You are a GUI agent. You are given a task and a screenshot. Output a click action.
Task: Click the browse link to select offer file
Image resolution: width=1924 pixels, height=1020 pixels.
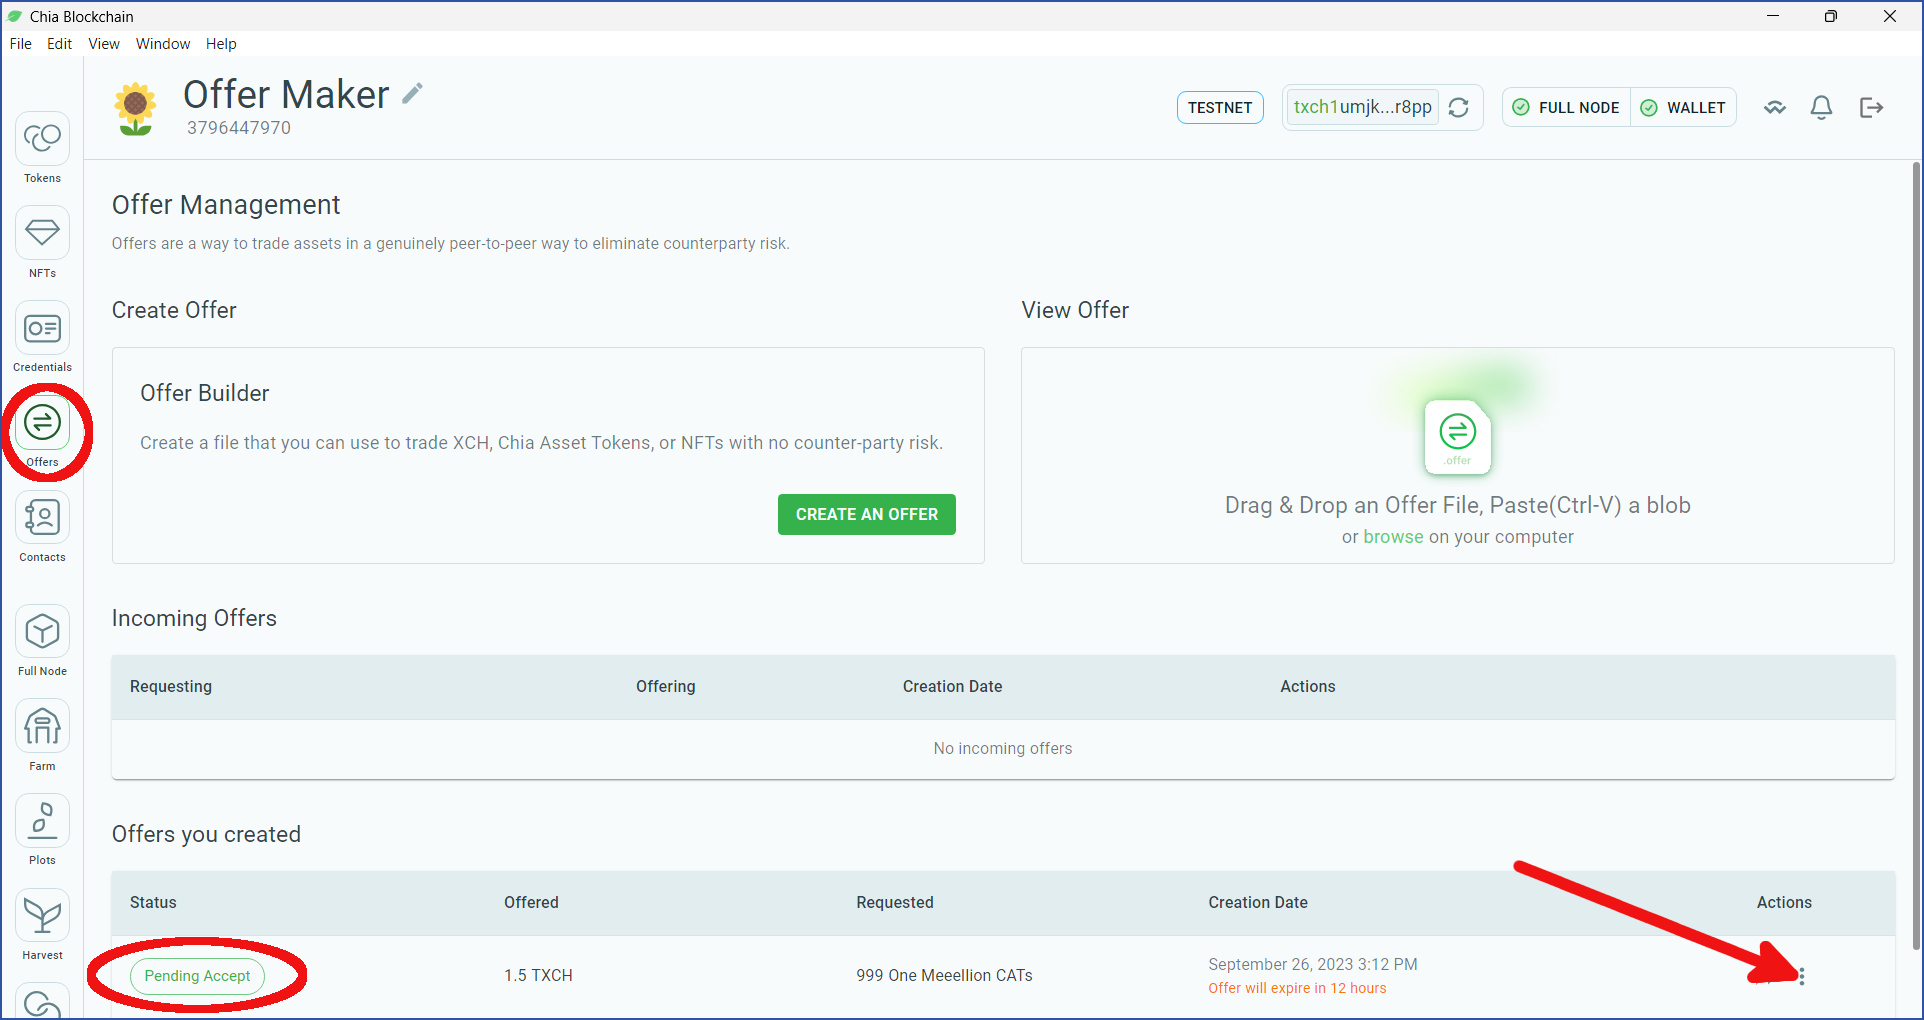point(1393,537)
